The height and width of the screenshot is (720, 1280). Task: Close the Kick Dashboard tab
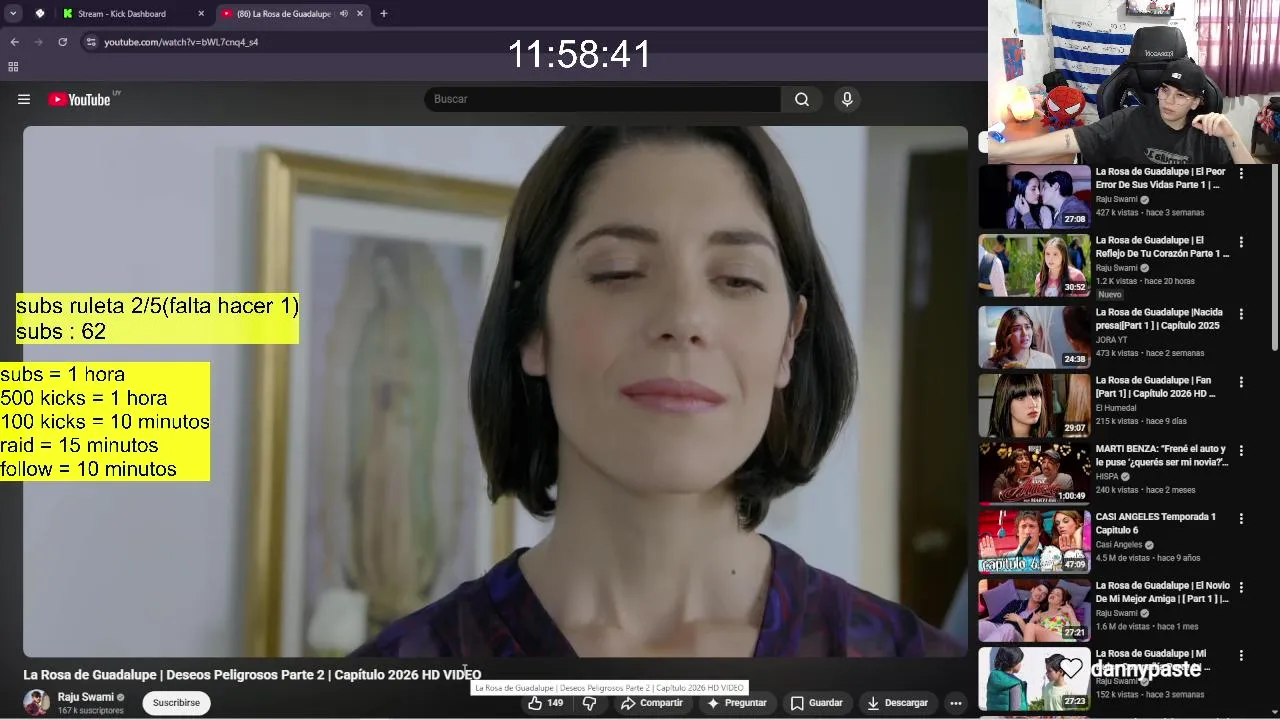coord(201,14)
